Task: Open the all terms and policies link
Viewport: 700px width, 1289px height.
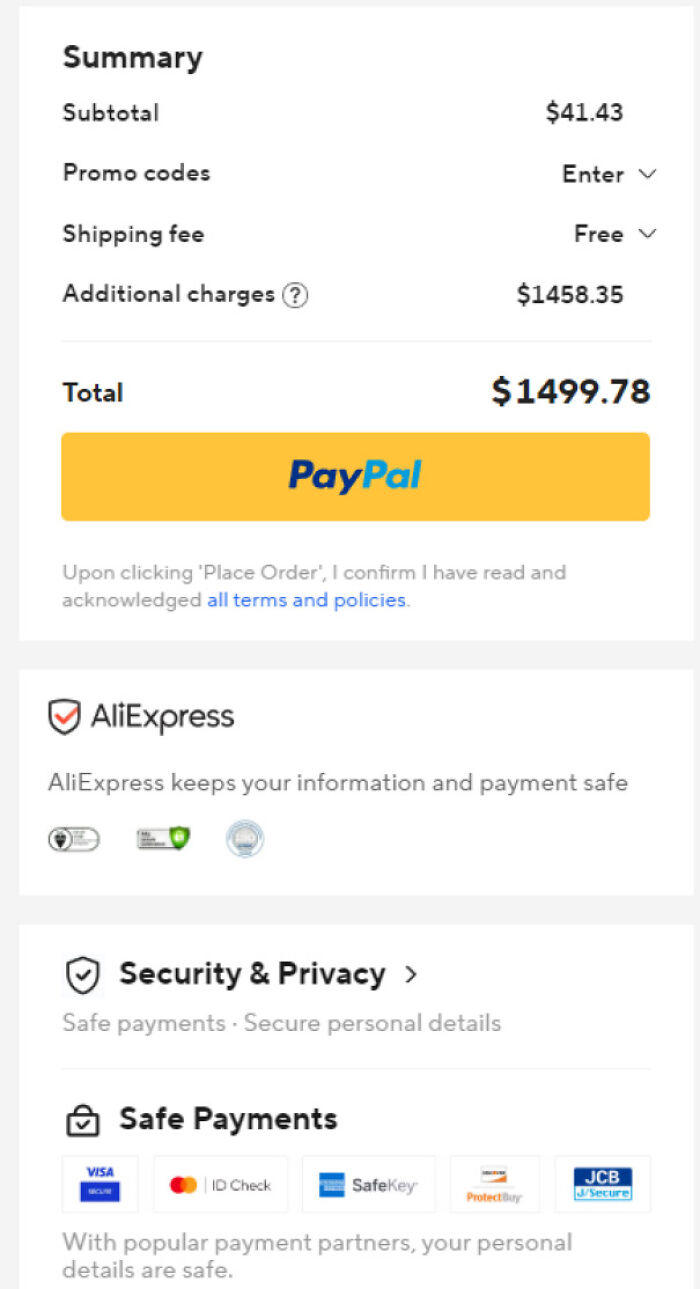Action: pyautogui.click(x=306, y=600)
